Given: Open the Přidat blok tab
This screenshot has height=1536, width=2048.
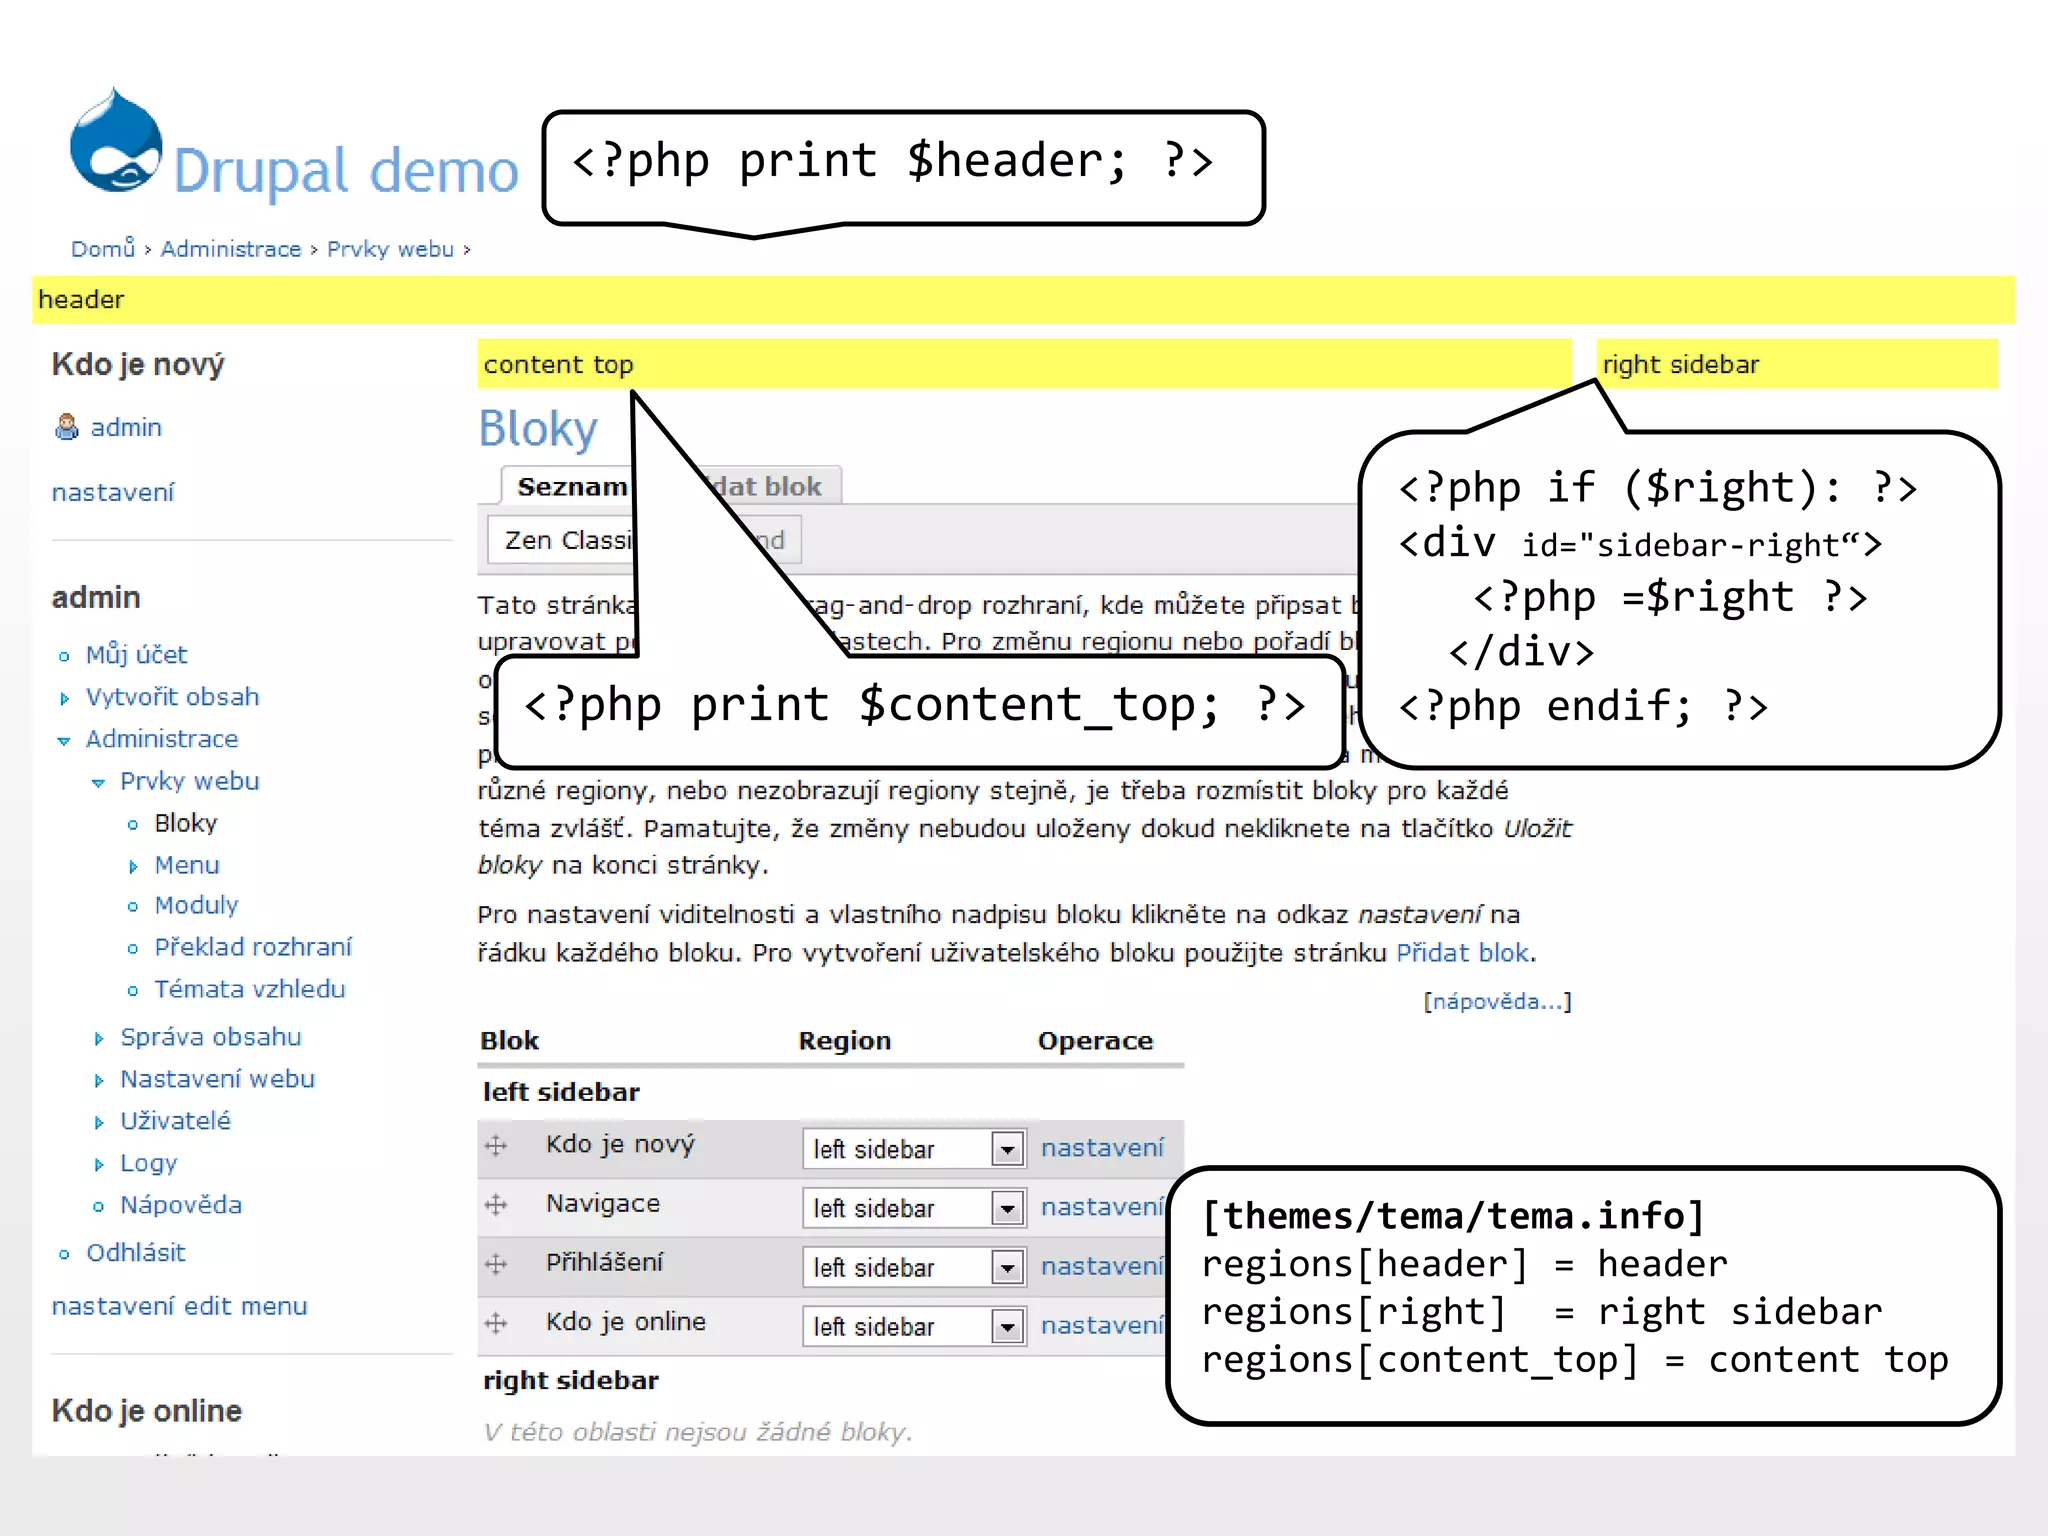Looking at the screenshot, I should pyautogui.click(x=768, y=487).
